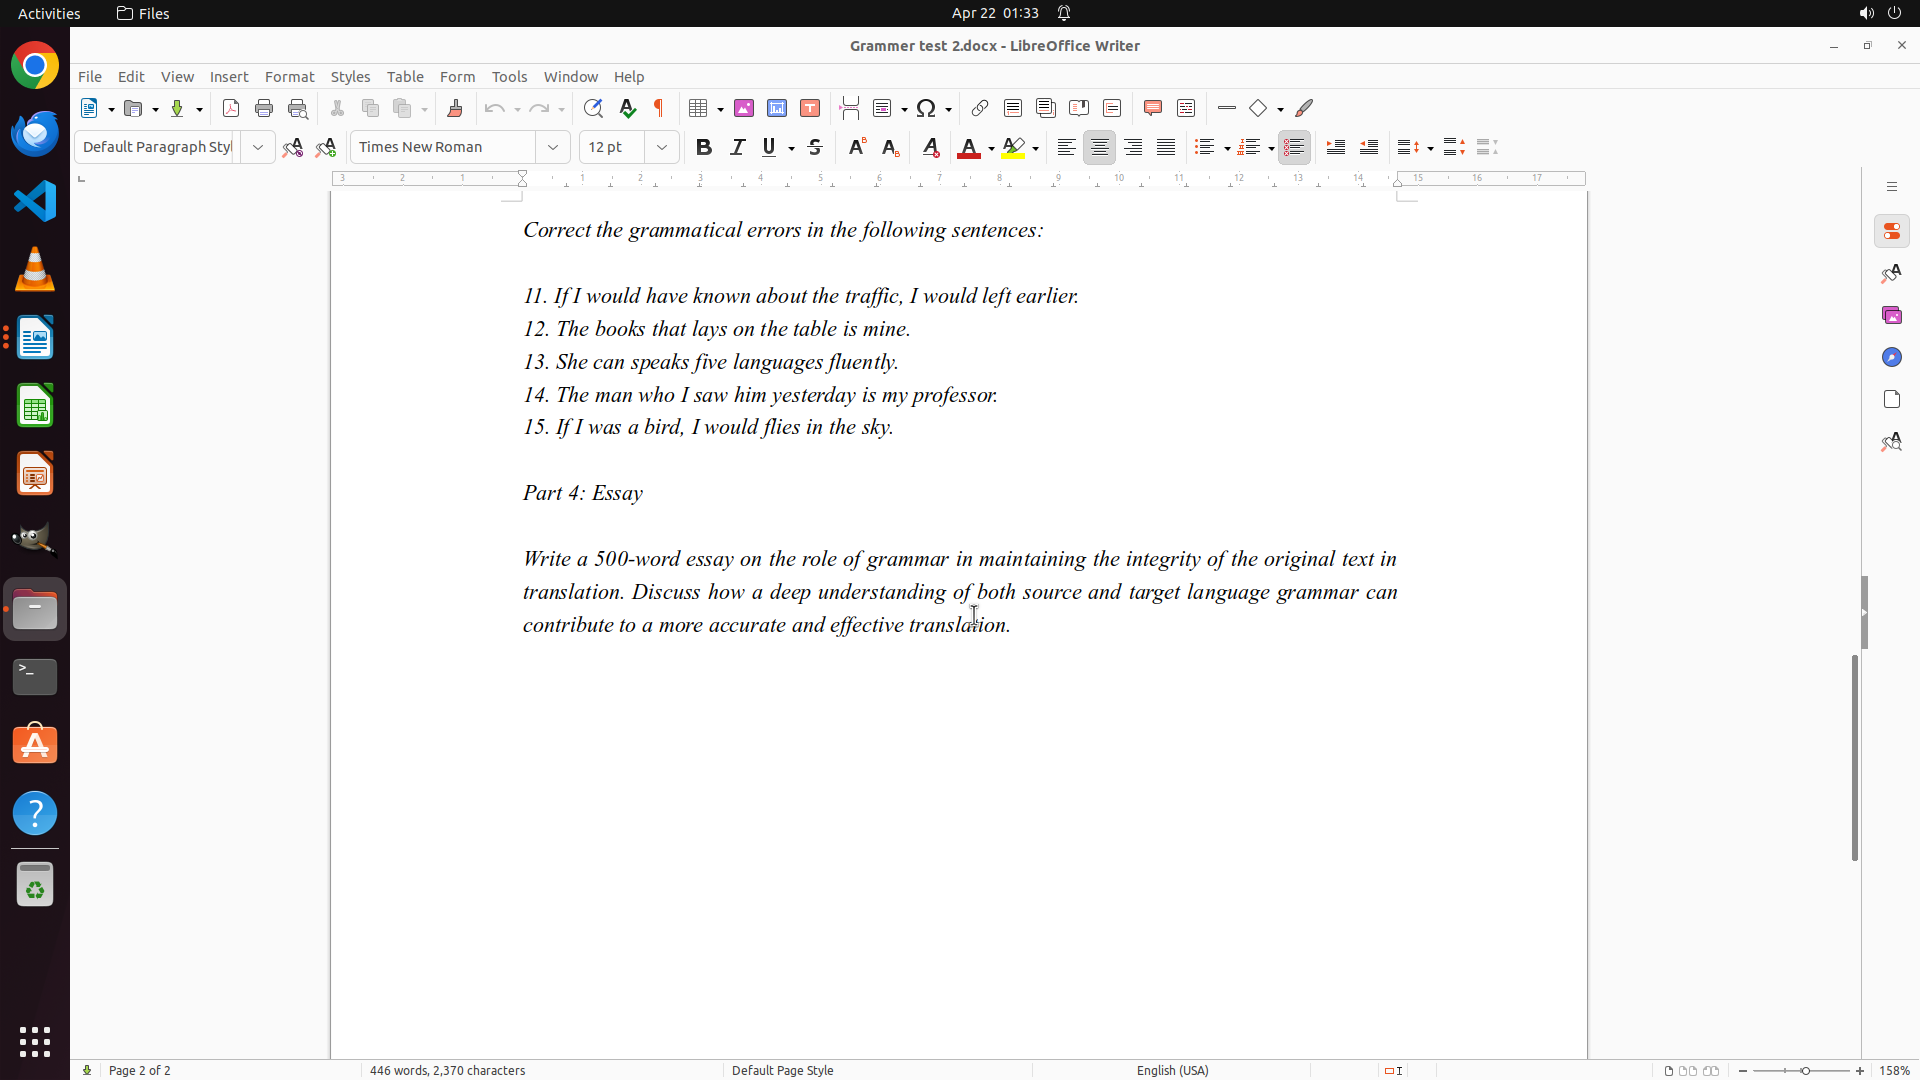Insert special character Omega icon
Image resolution: width=1920 pixels, height=1080 pixels.
[926, 108]
